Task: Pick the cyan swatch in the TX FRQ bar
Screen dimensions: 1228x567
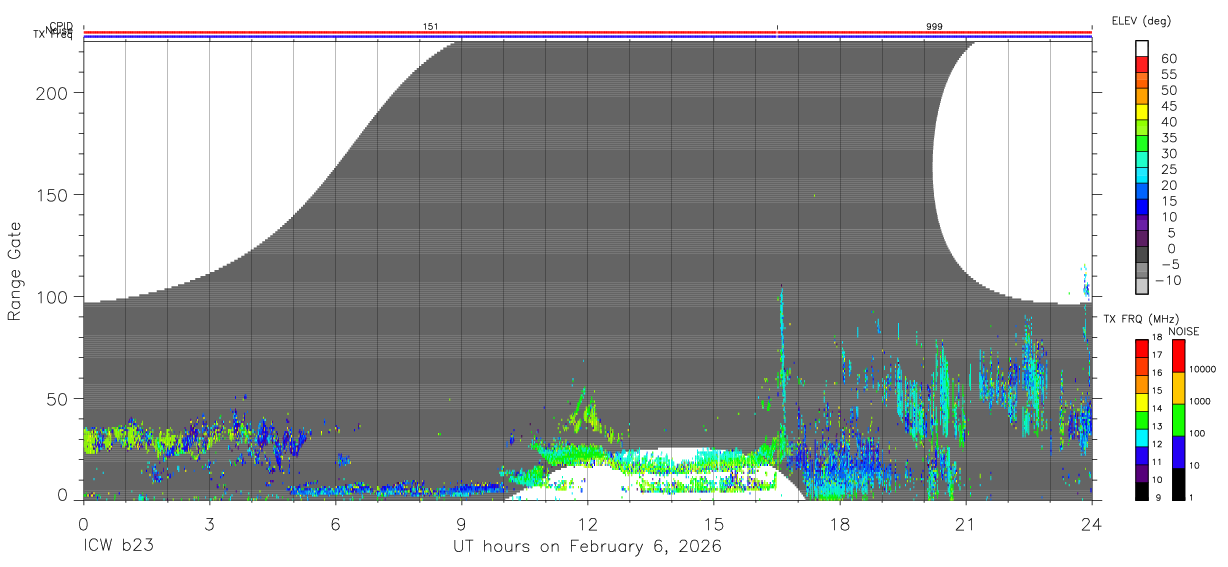Action: coord(1143,437)
